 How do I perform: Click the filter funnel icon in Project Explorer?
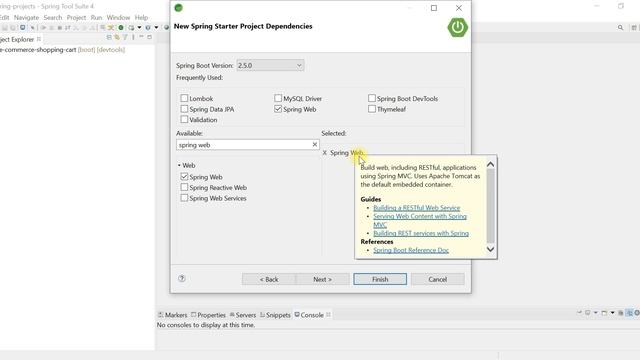coord(125,37)
